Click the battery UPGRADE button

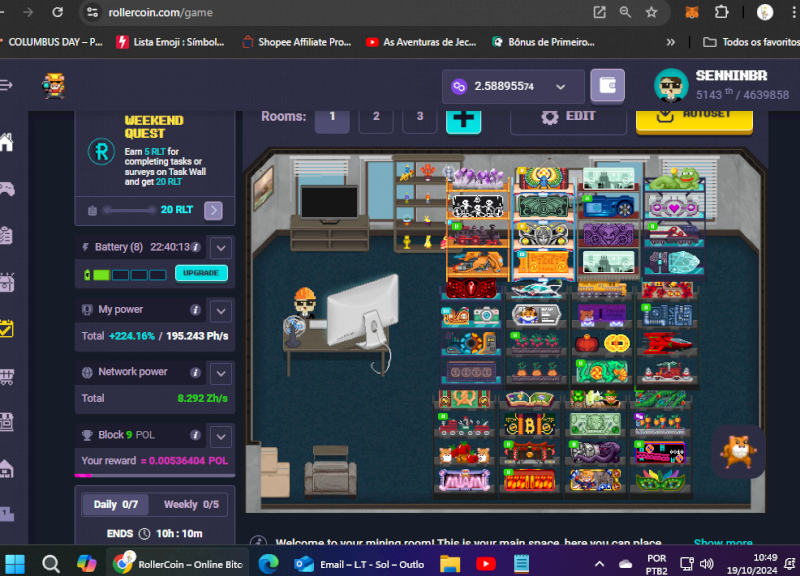pyautogui.click(x=201, y=273)
